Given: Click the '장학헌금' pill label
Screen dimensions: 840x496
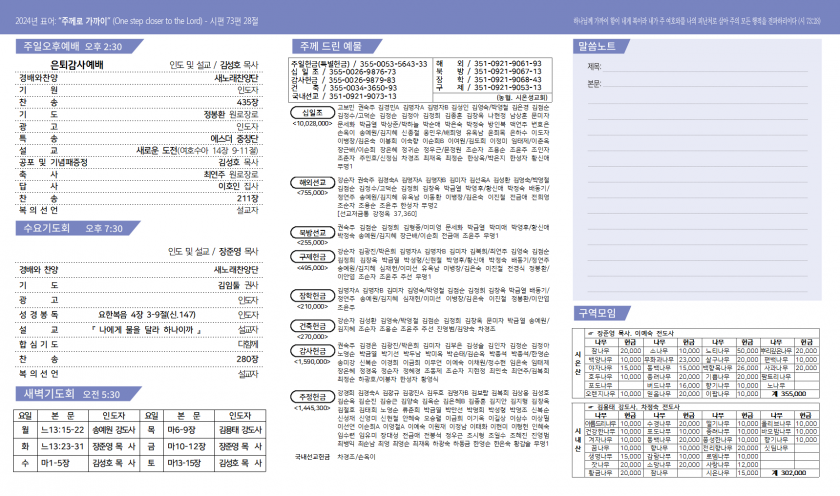Looking at the screenshot, I should click(x=312, y=296).
